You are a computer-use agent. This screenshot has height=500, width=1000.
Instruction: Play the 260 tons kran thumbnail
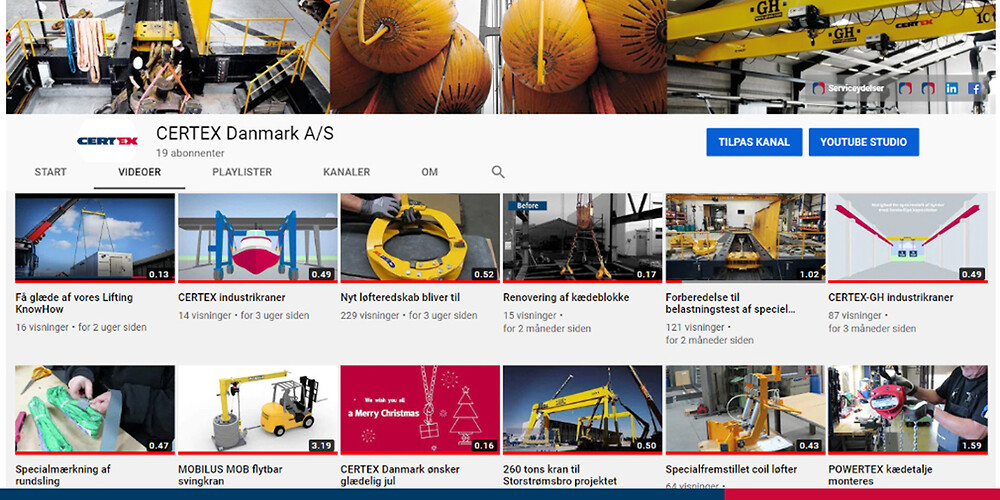tap(583, 409)
